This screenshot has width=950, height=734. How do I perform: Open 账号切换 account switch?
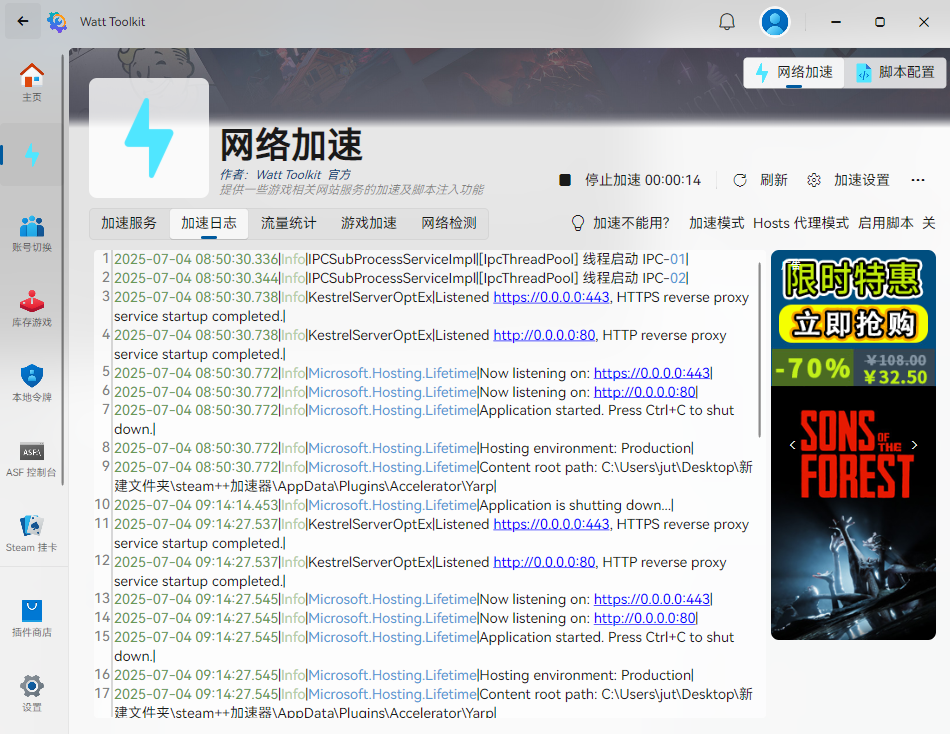[32, 233]
